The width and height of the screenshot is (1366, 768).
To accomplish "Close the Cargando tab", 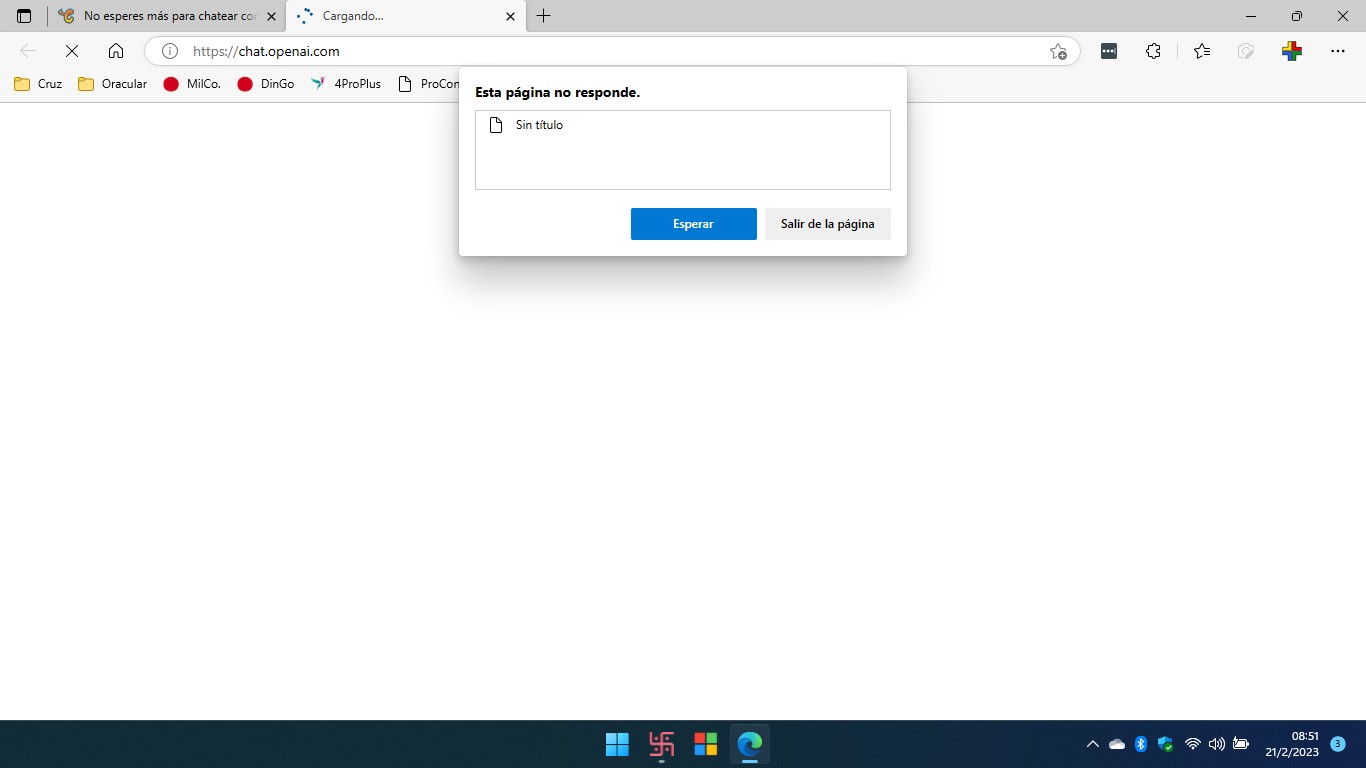I will tap(510, 16).
